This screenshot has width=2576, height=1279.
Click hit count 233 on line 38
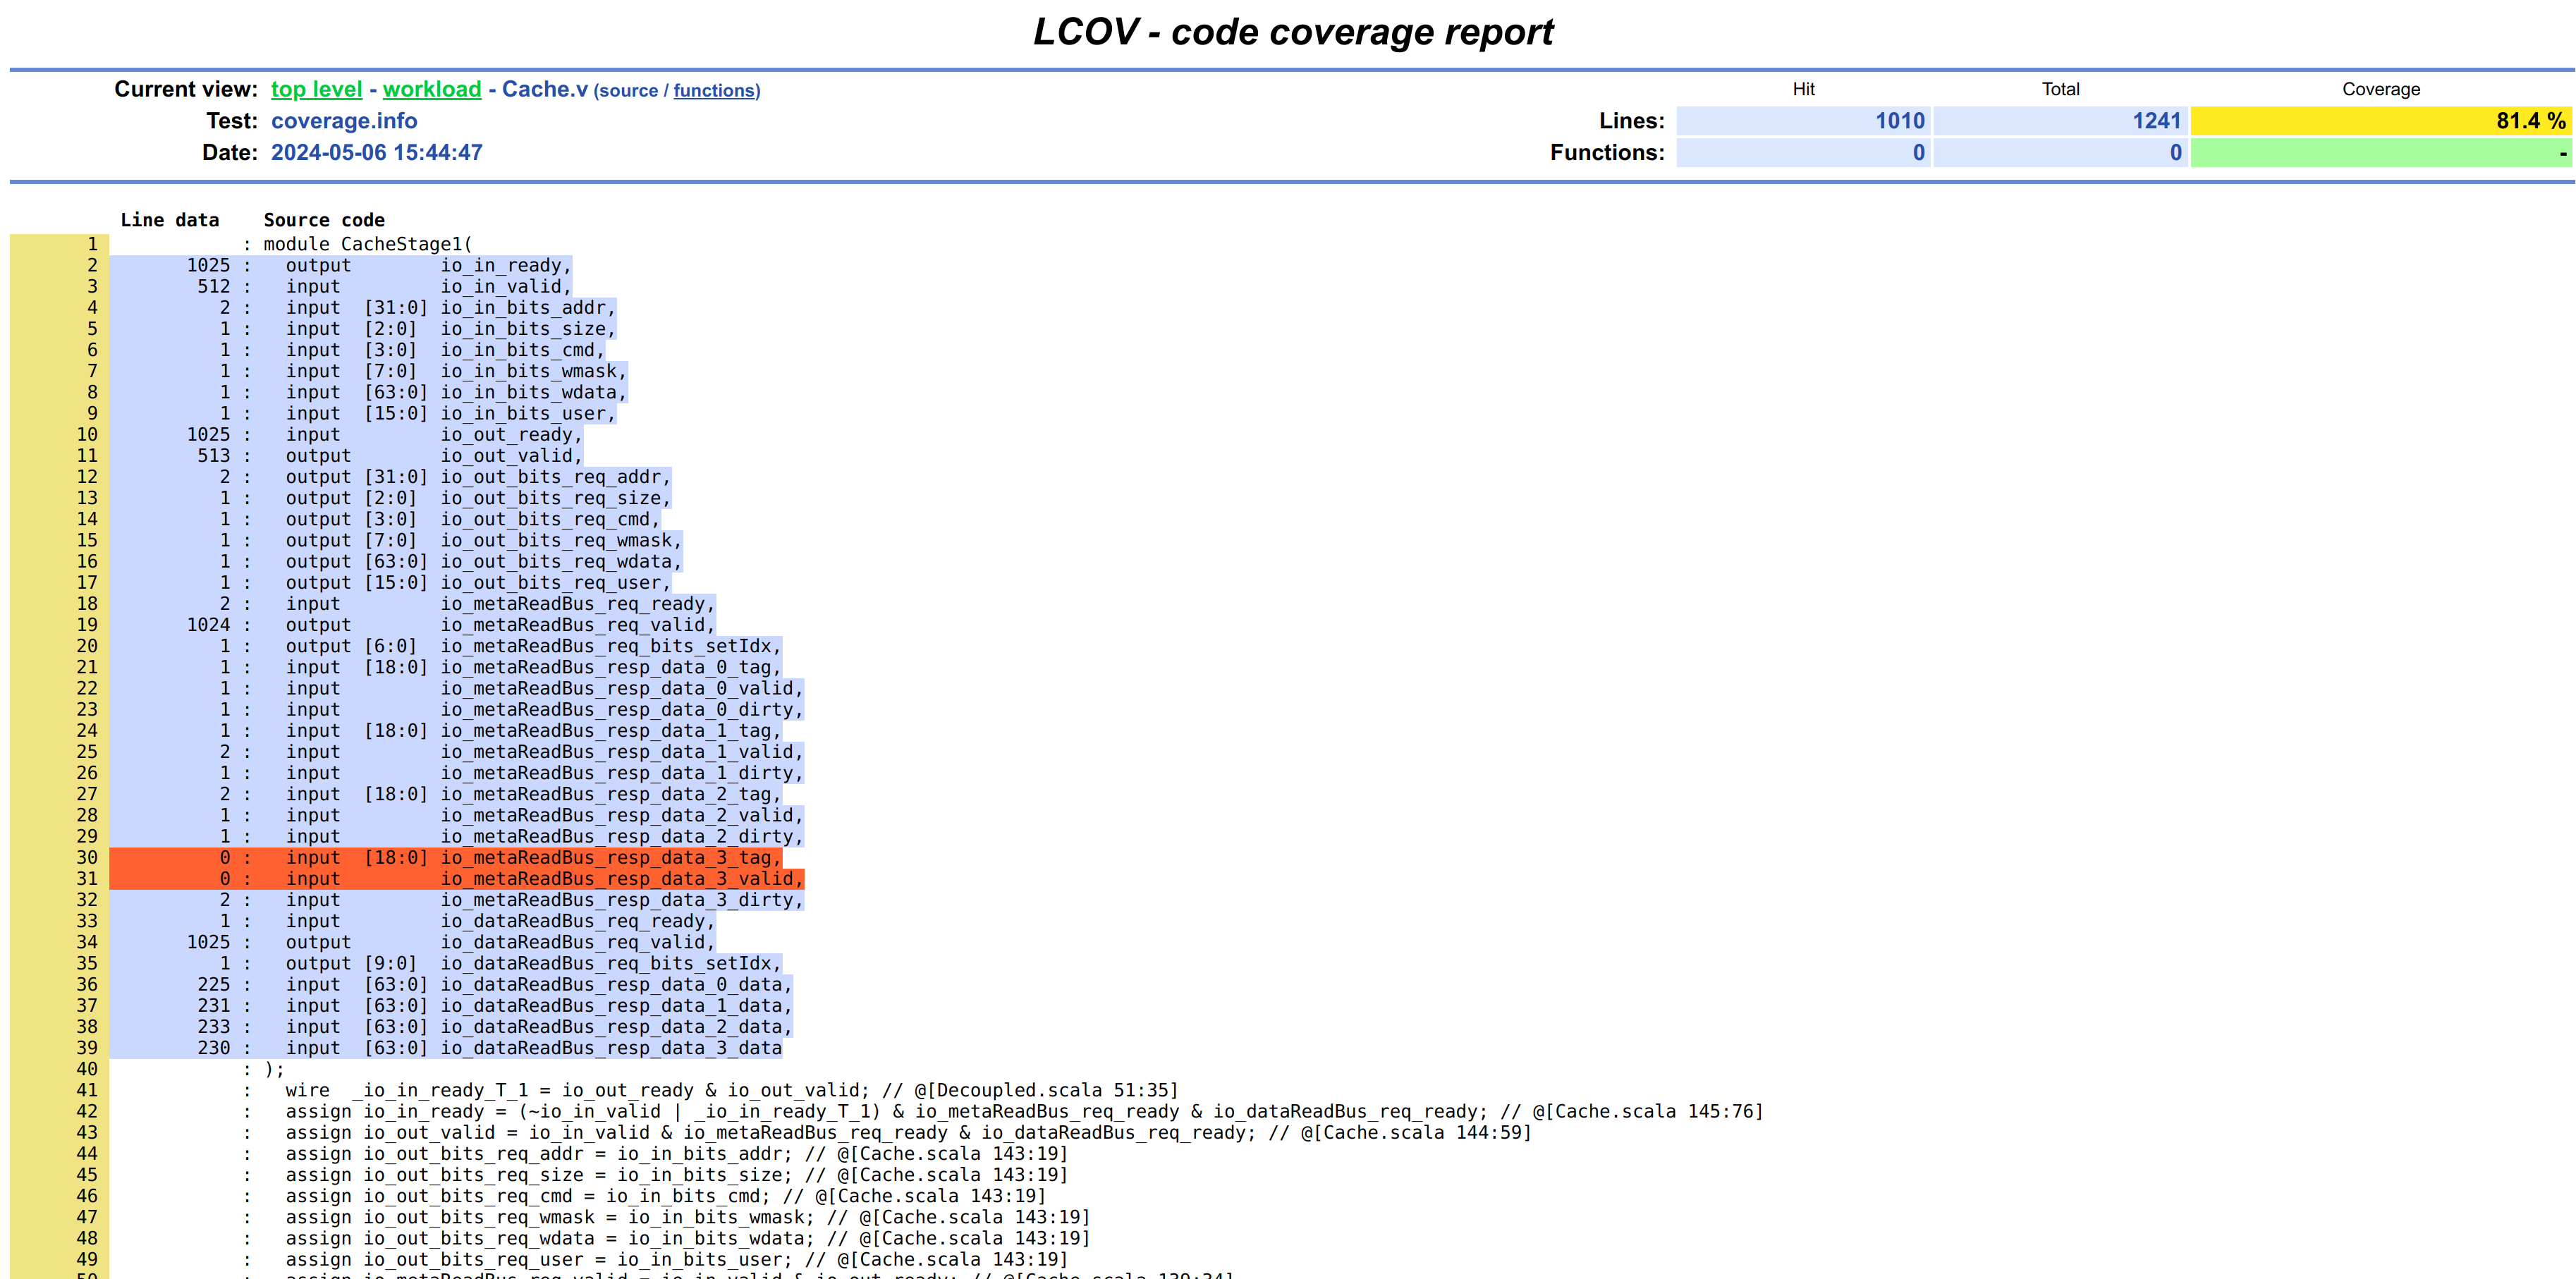[x=213, y=1026]
